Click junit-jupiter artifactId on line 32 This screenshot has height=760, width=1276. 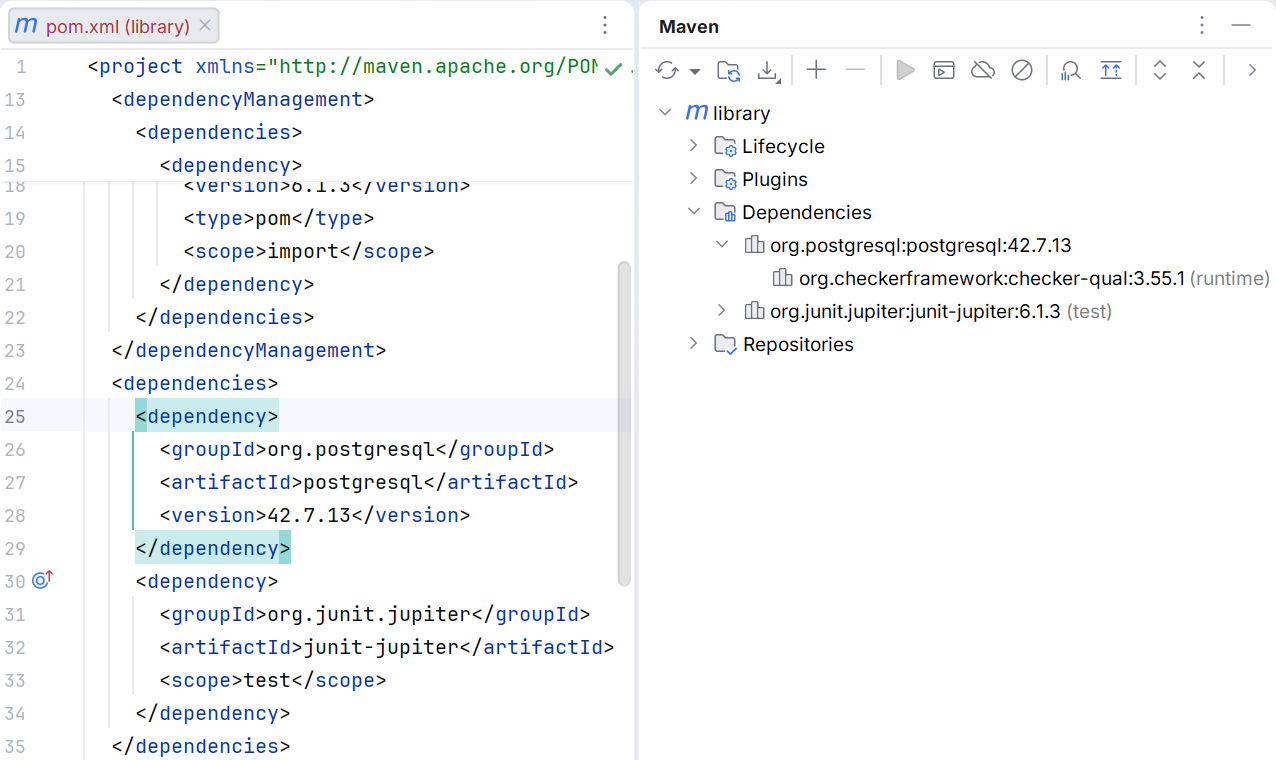point(381,647)
